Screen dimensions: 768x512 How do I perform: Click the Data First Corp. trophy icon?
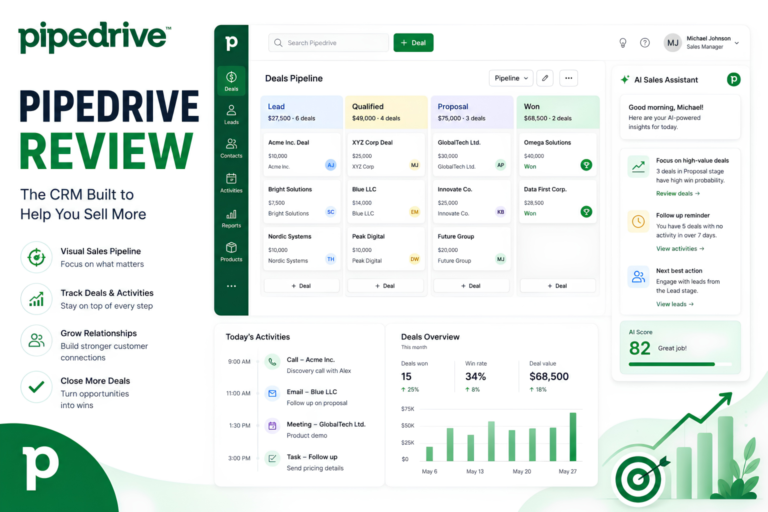tap(586, 212)
